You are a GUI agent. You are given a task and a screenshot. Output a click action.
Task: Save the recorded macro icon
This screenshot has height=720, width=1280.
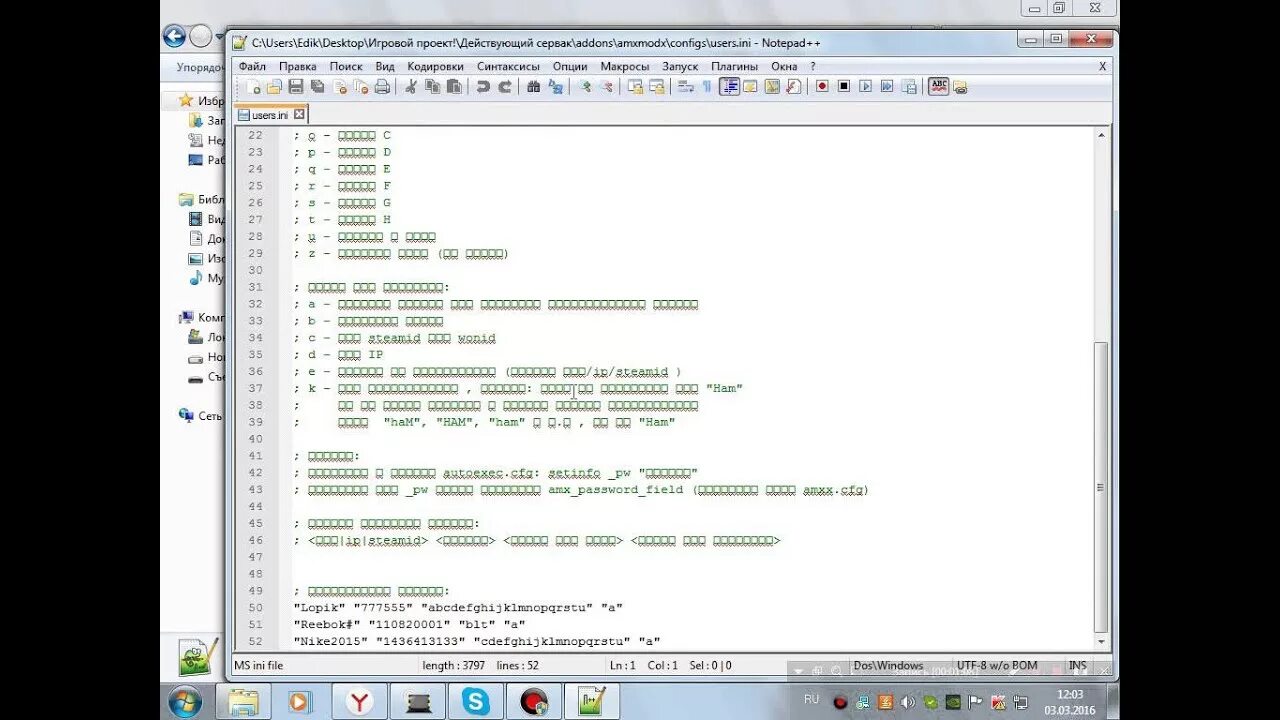pos(909,87)
